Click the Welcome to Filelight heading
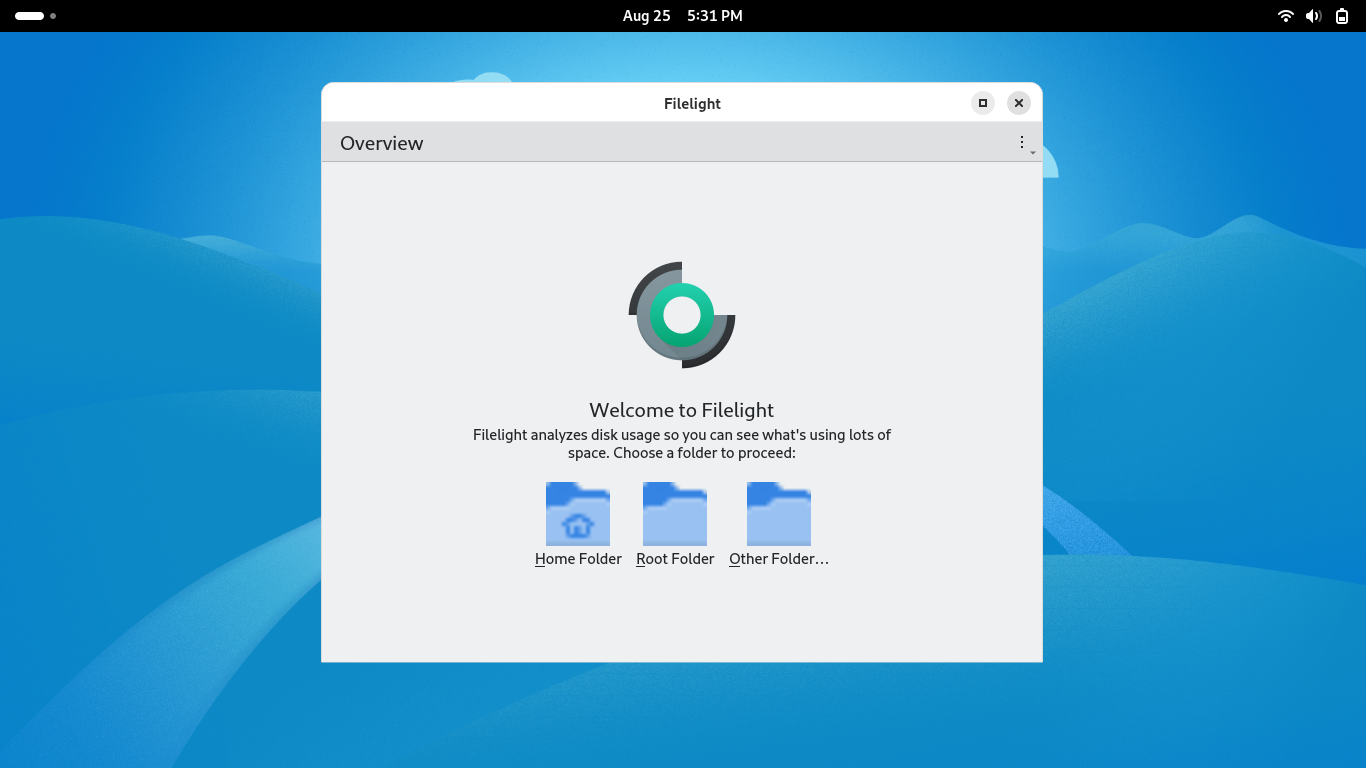 [x=682, y=410]
